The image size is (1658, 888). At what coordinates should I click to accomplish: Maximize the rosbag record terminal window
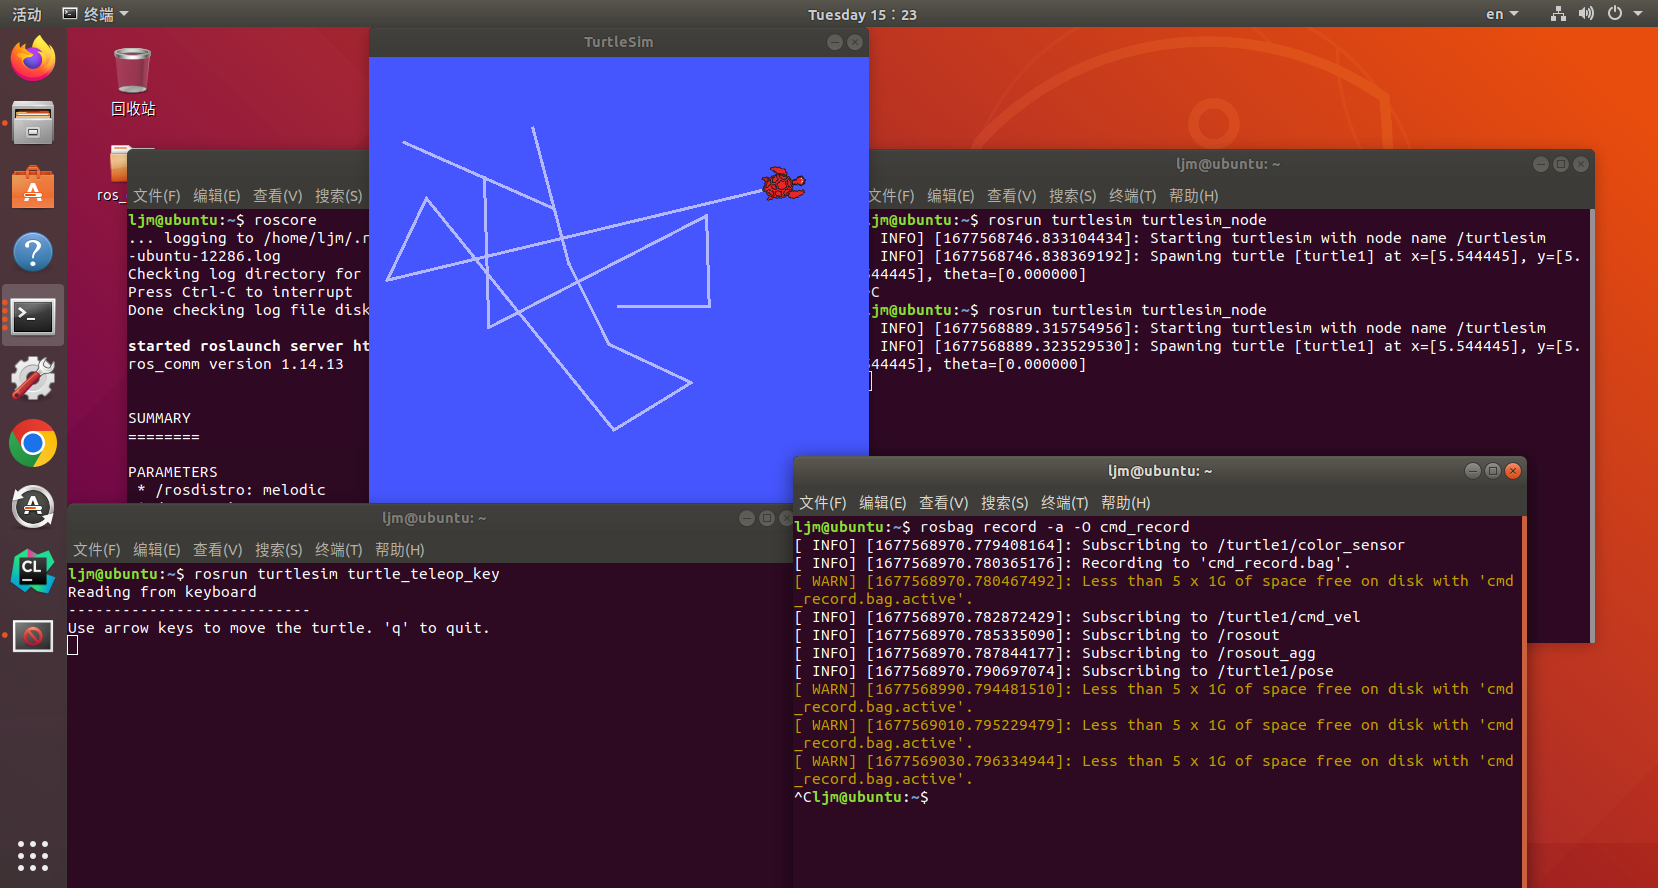click(1493, 471)
